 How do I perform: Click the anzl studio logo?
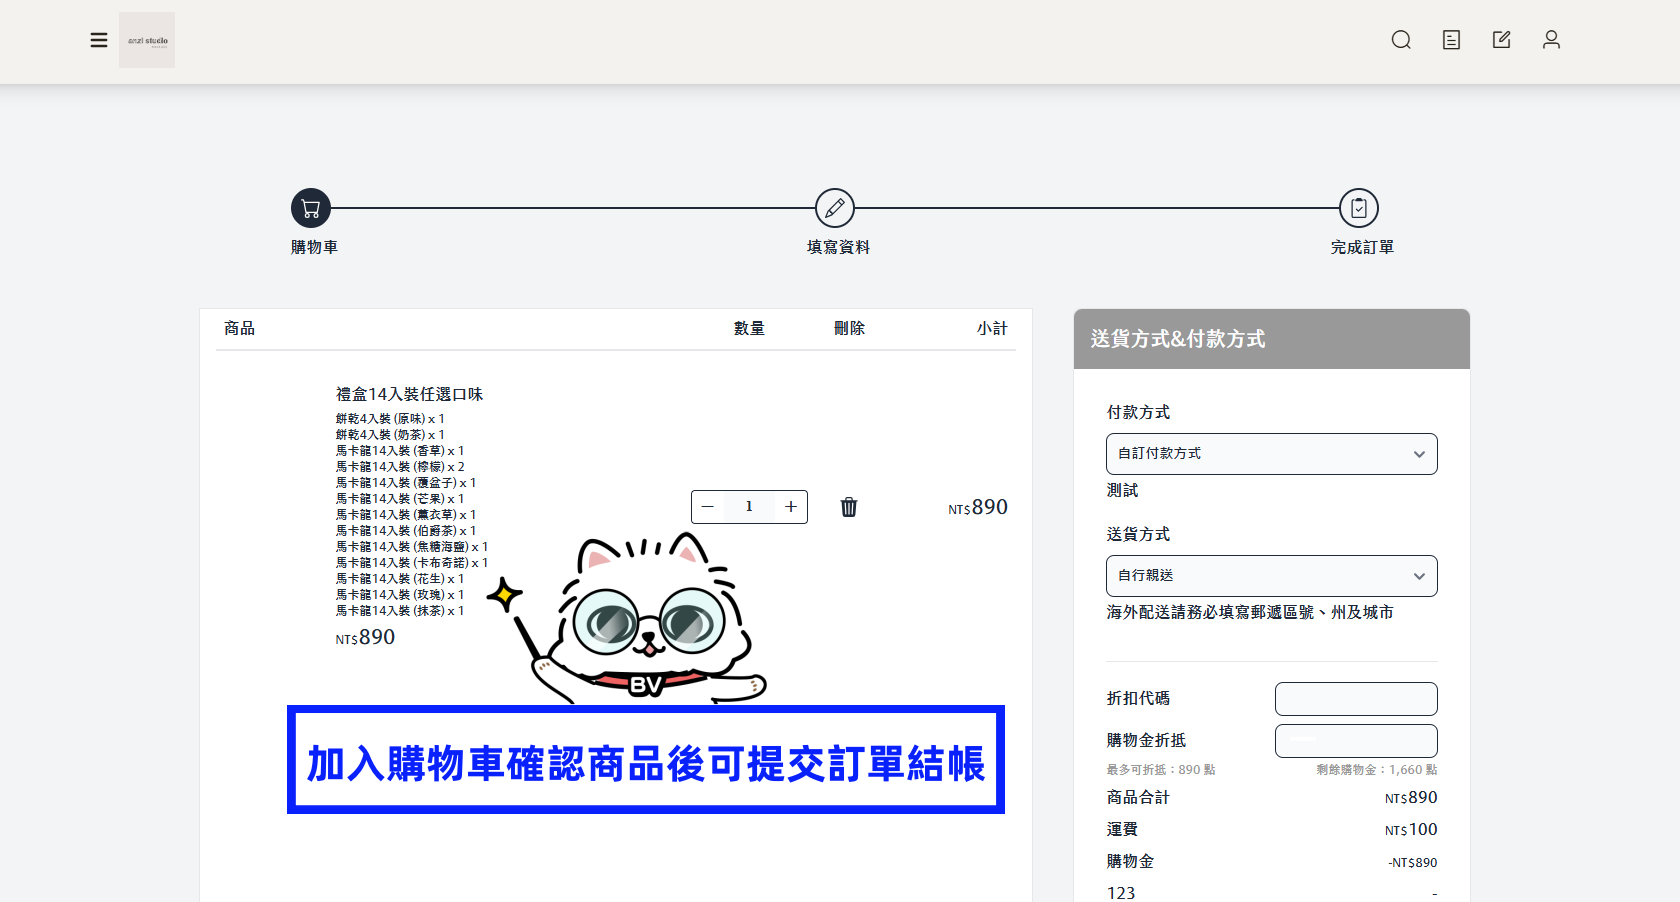click(x=147, y=40)
